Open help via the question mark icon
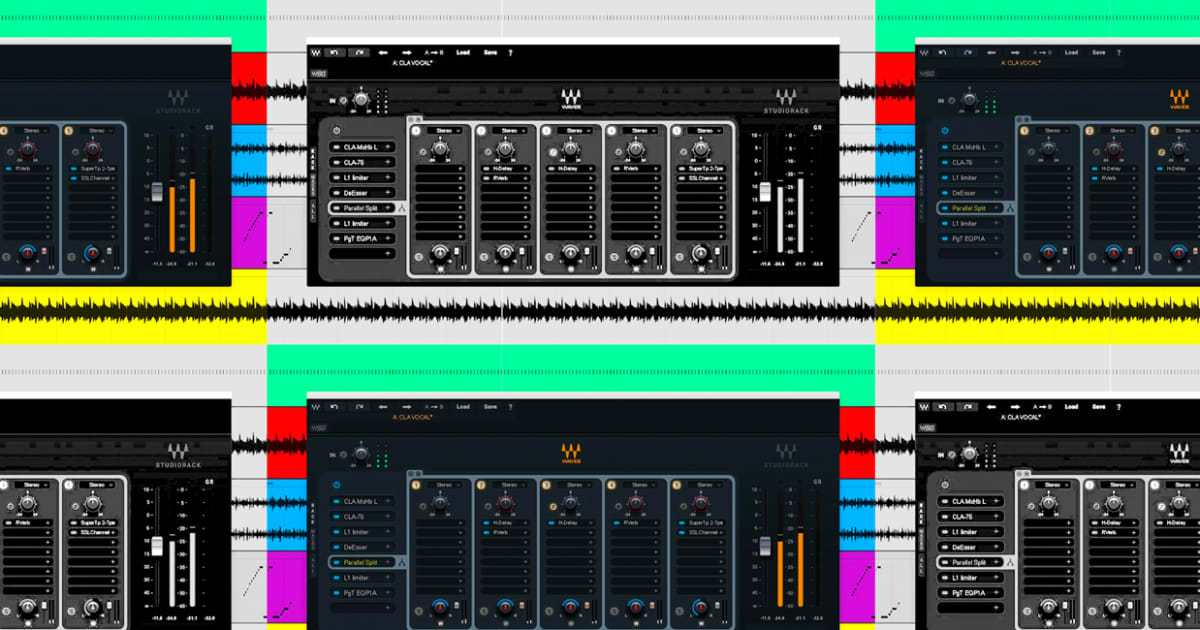Screen dimensions: 1200x630 (x=509, y=51)
